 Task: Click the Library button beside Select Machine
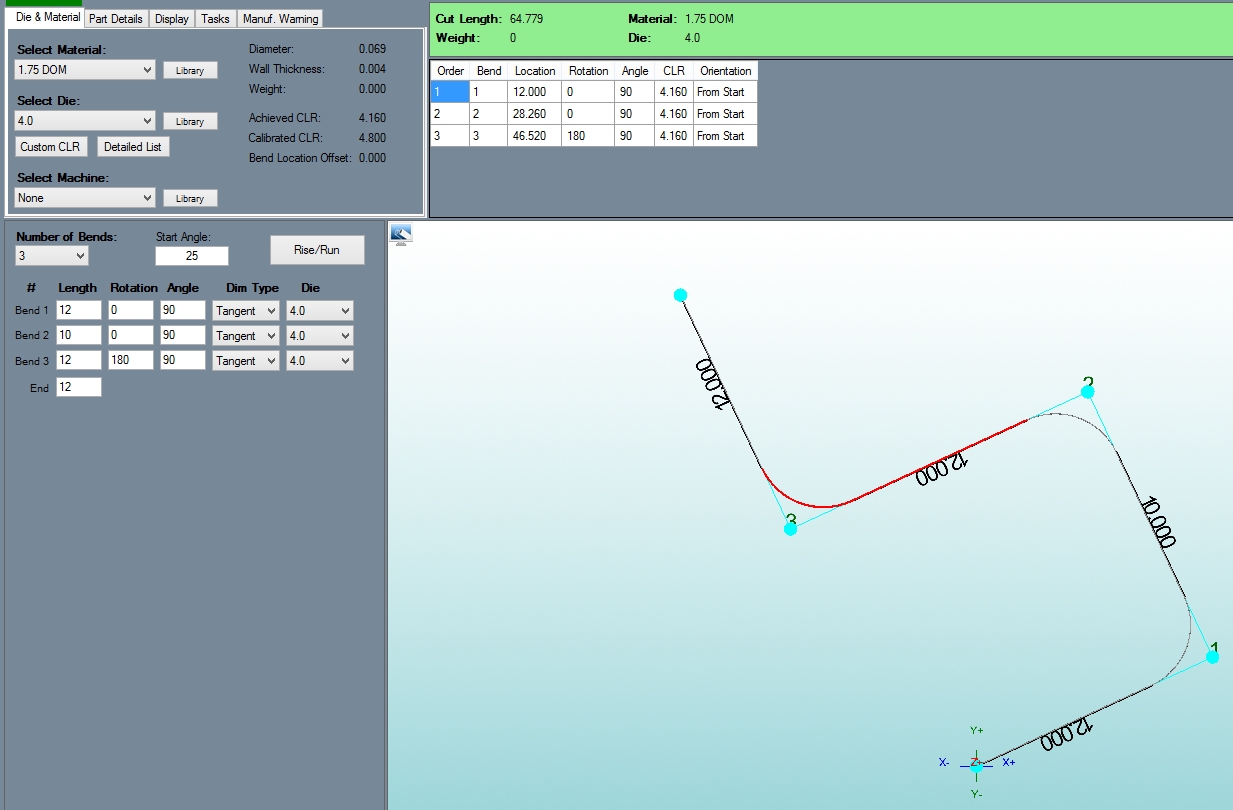[190, 198]
